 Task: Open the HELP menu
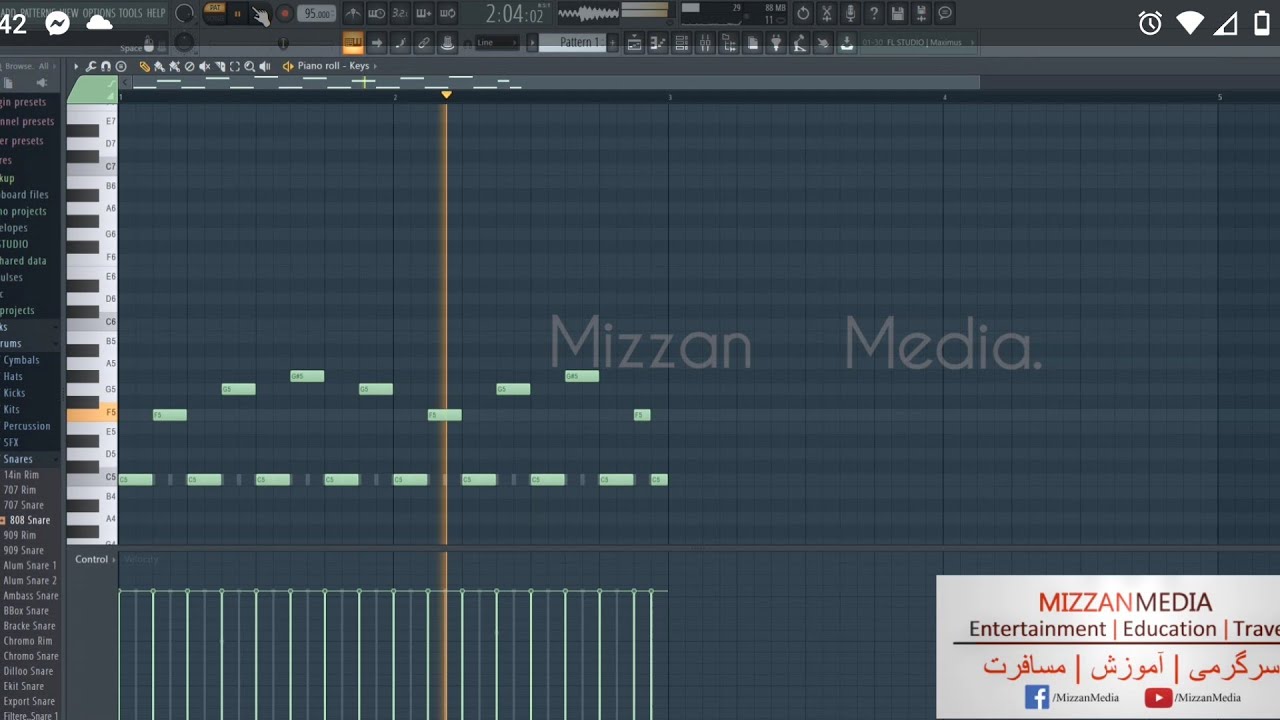pyautogui.click(x=156, y=13)
